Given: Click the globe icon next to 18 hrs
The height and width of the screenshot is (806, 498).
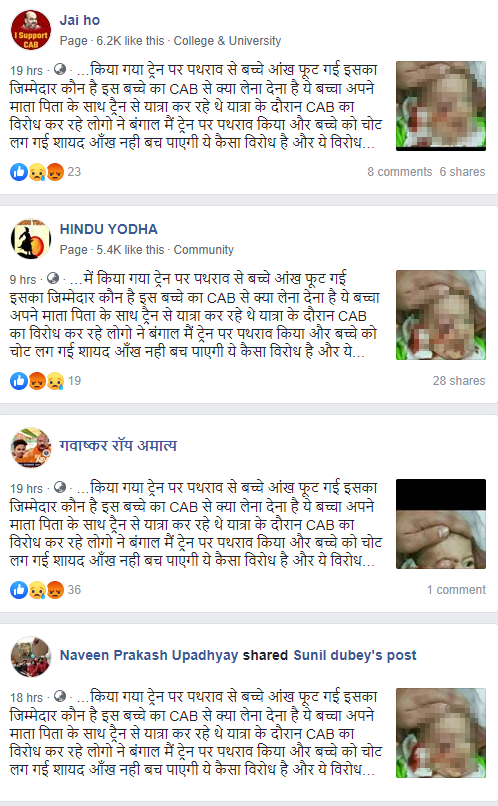Looking at the screenshot, I should pyautogui.click(x=60, y=697).
